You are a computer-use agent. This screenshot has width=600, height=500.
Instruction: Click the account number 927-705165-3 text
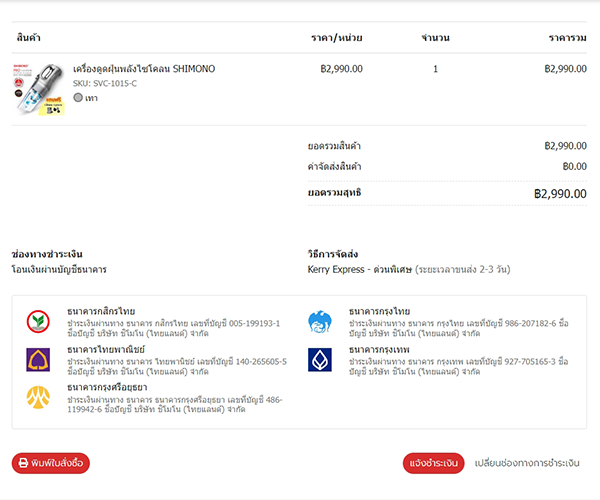click(530, 362)
